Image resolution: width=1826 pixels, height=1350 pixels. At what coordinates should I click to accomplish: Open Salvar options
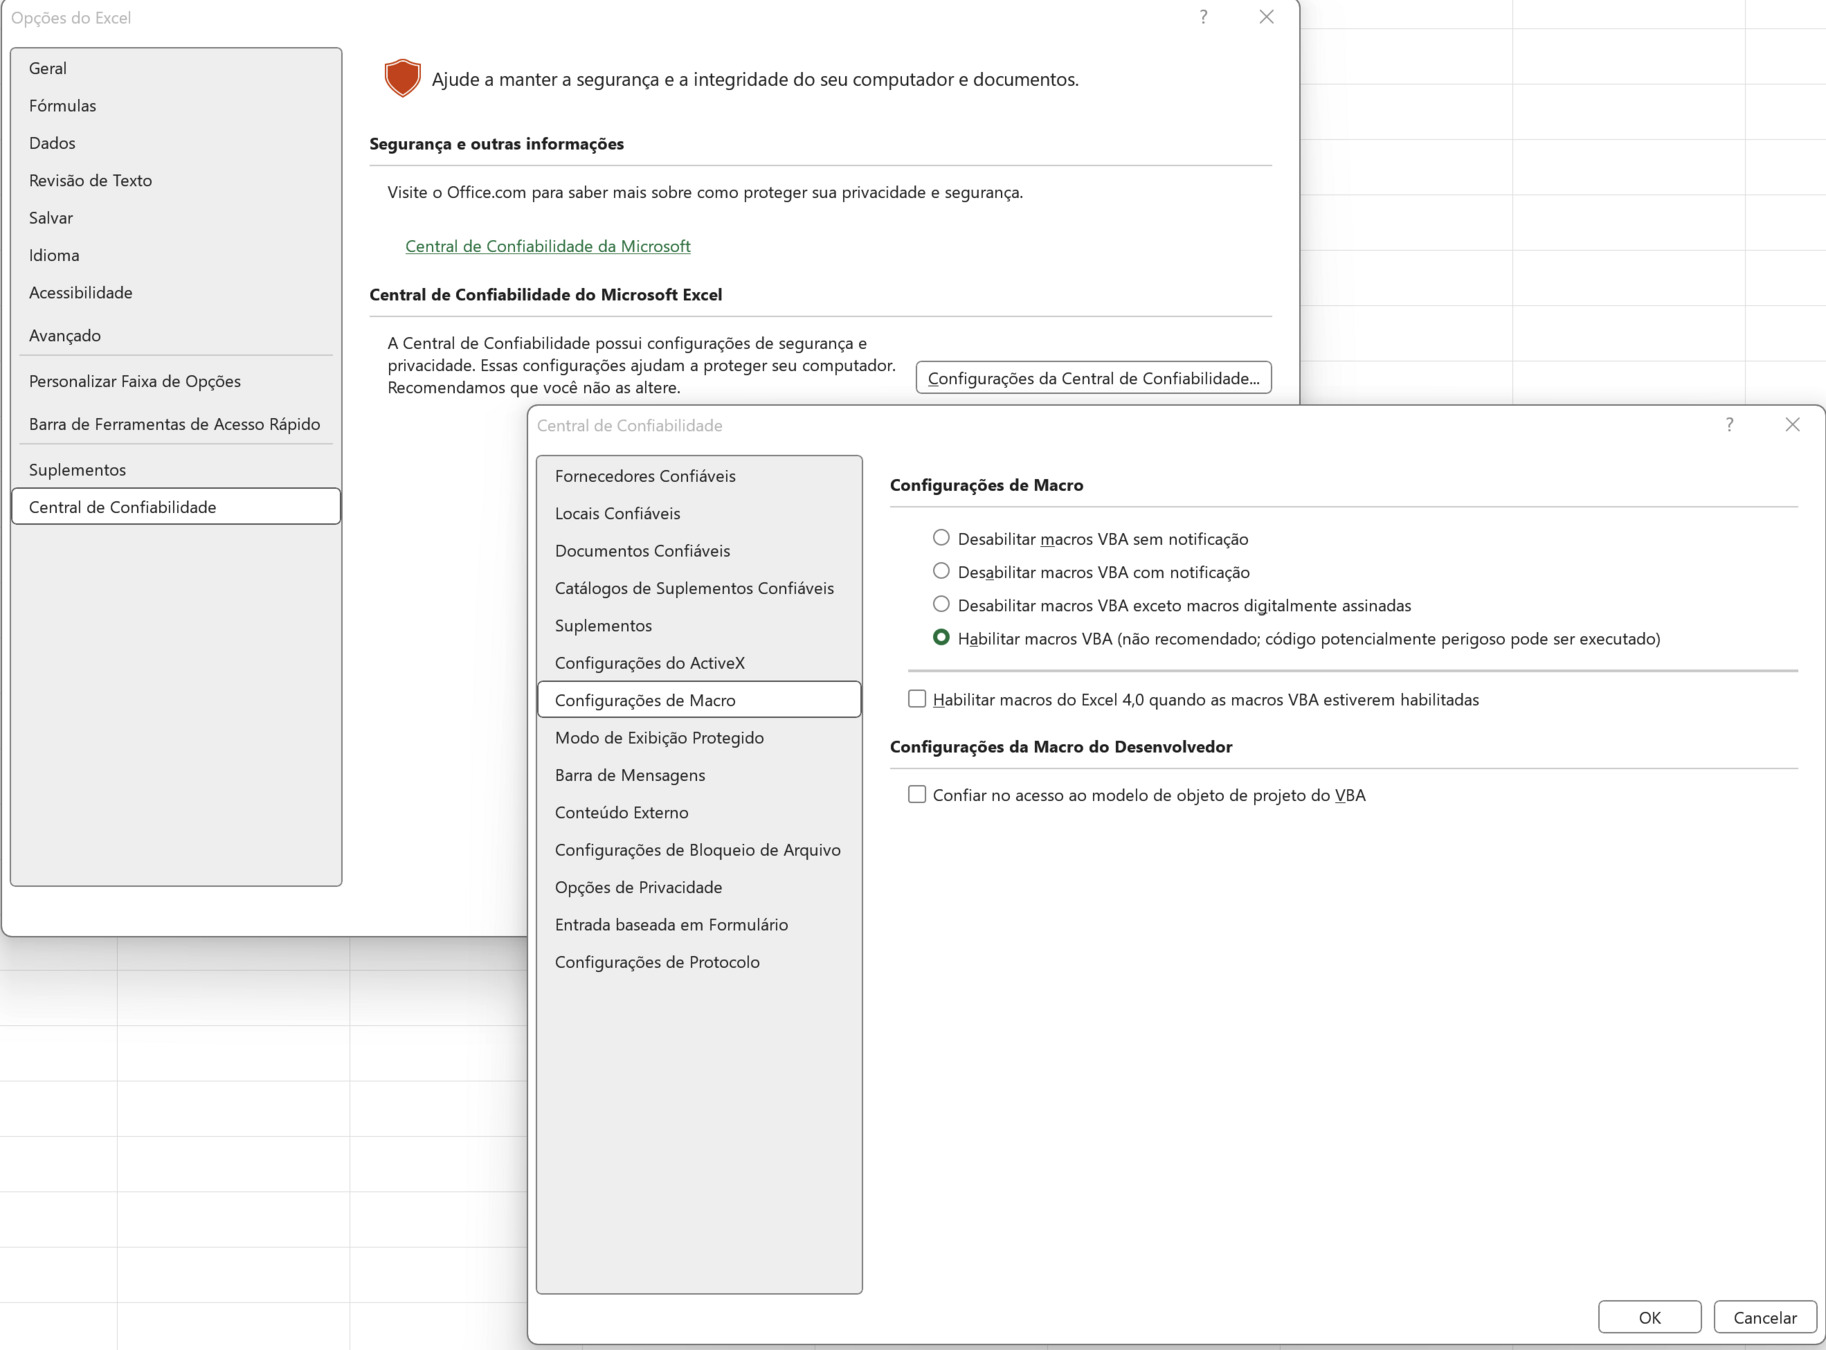176,218
